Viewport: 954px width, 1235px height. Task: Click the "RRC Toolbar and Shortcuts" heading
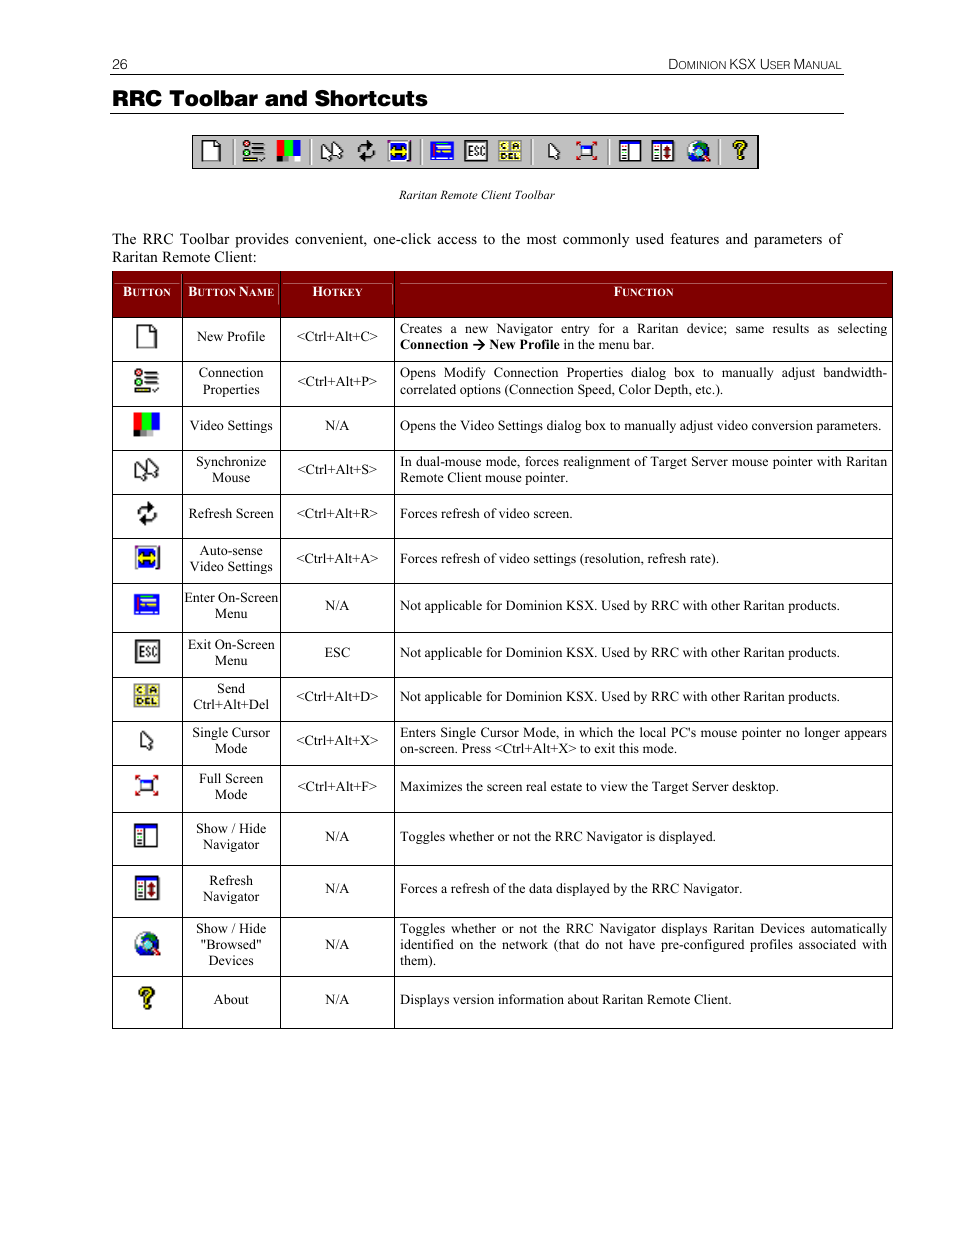click(270, 99)
